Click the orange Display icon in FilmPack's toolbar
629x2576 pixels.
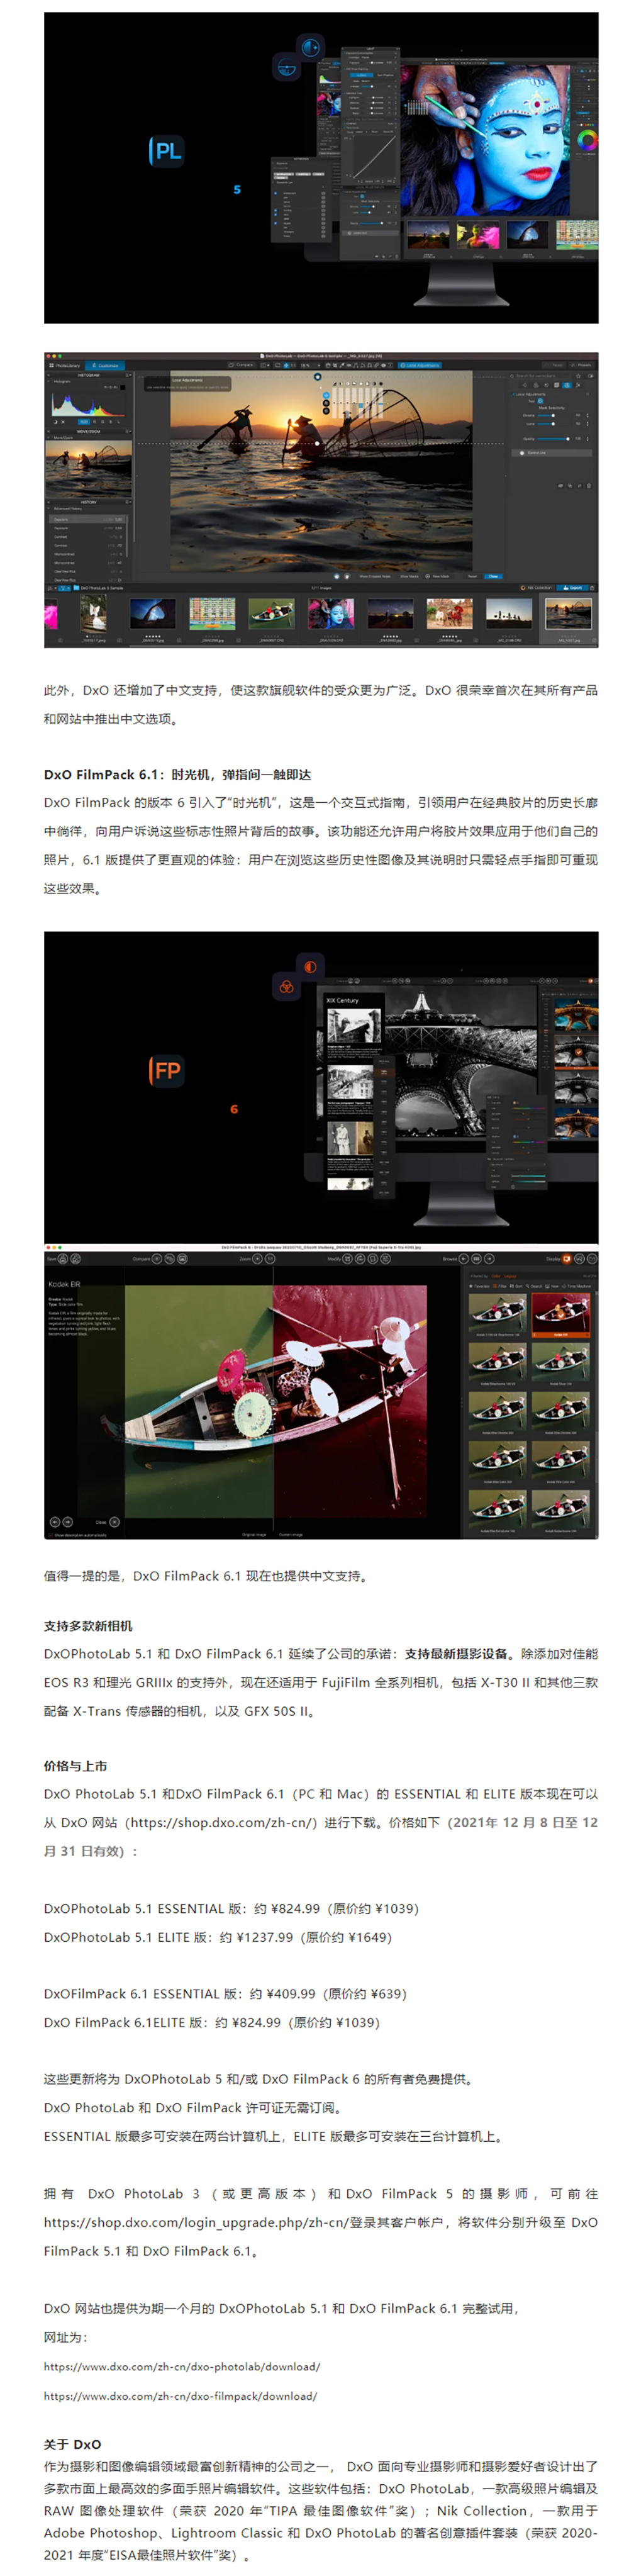coord(567,1259)
